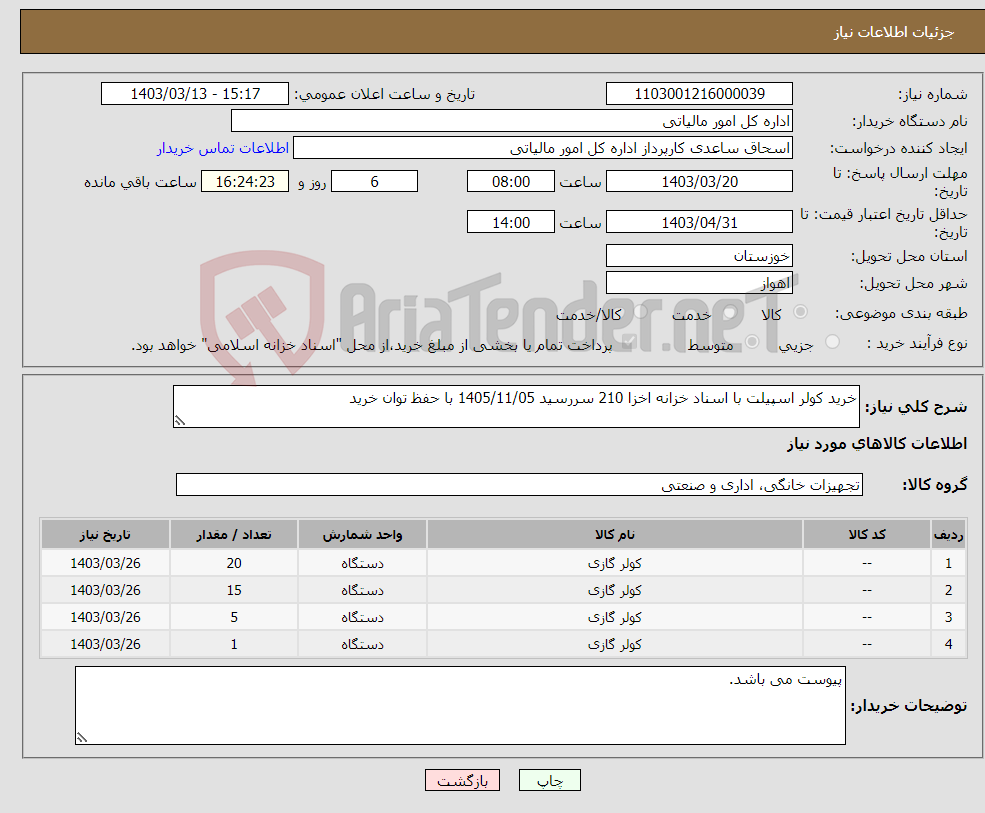Click the buyer organization name field

(x=512, y=121)
